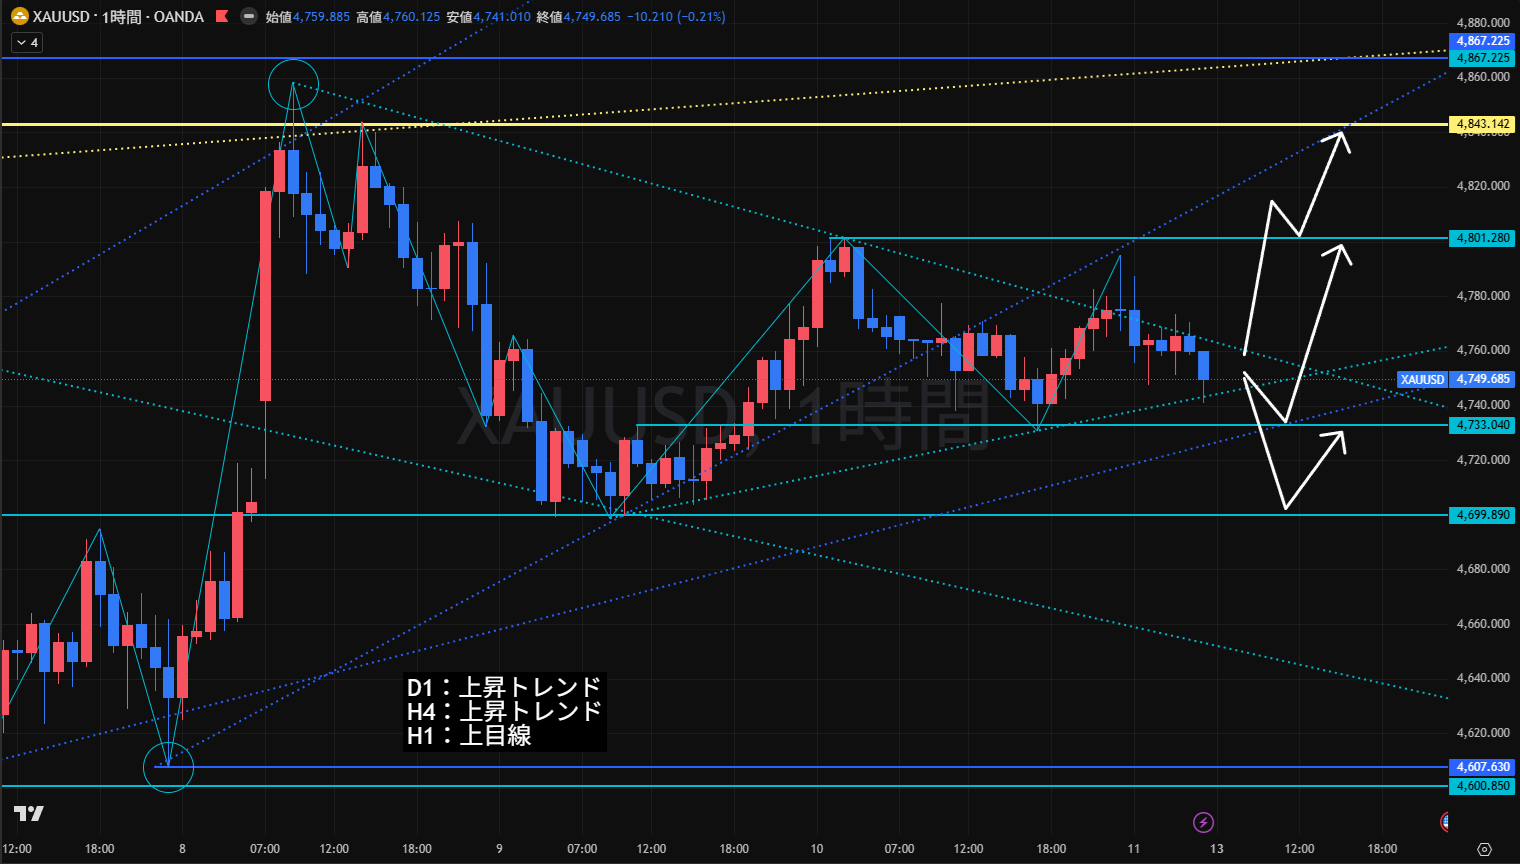Click the D1/H4/H1 trend text annotation box
The height and width of the screenshot is (864, 1520).
(504, 711)
